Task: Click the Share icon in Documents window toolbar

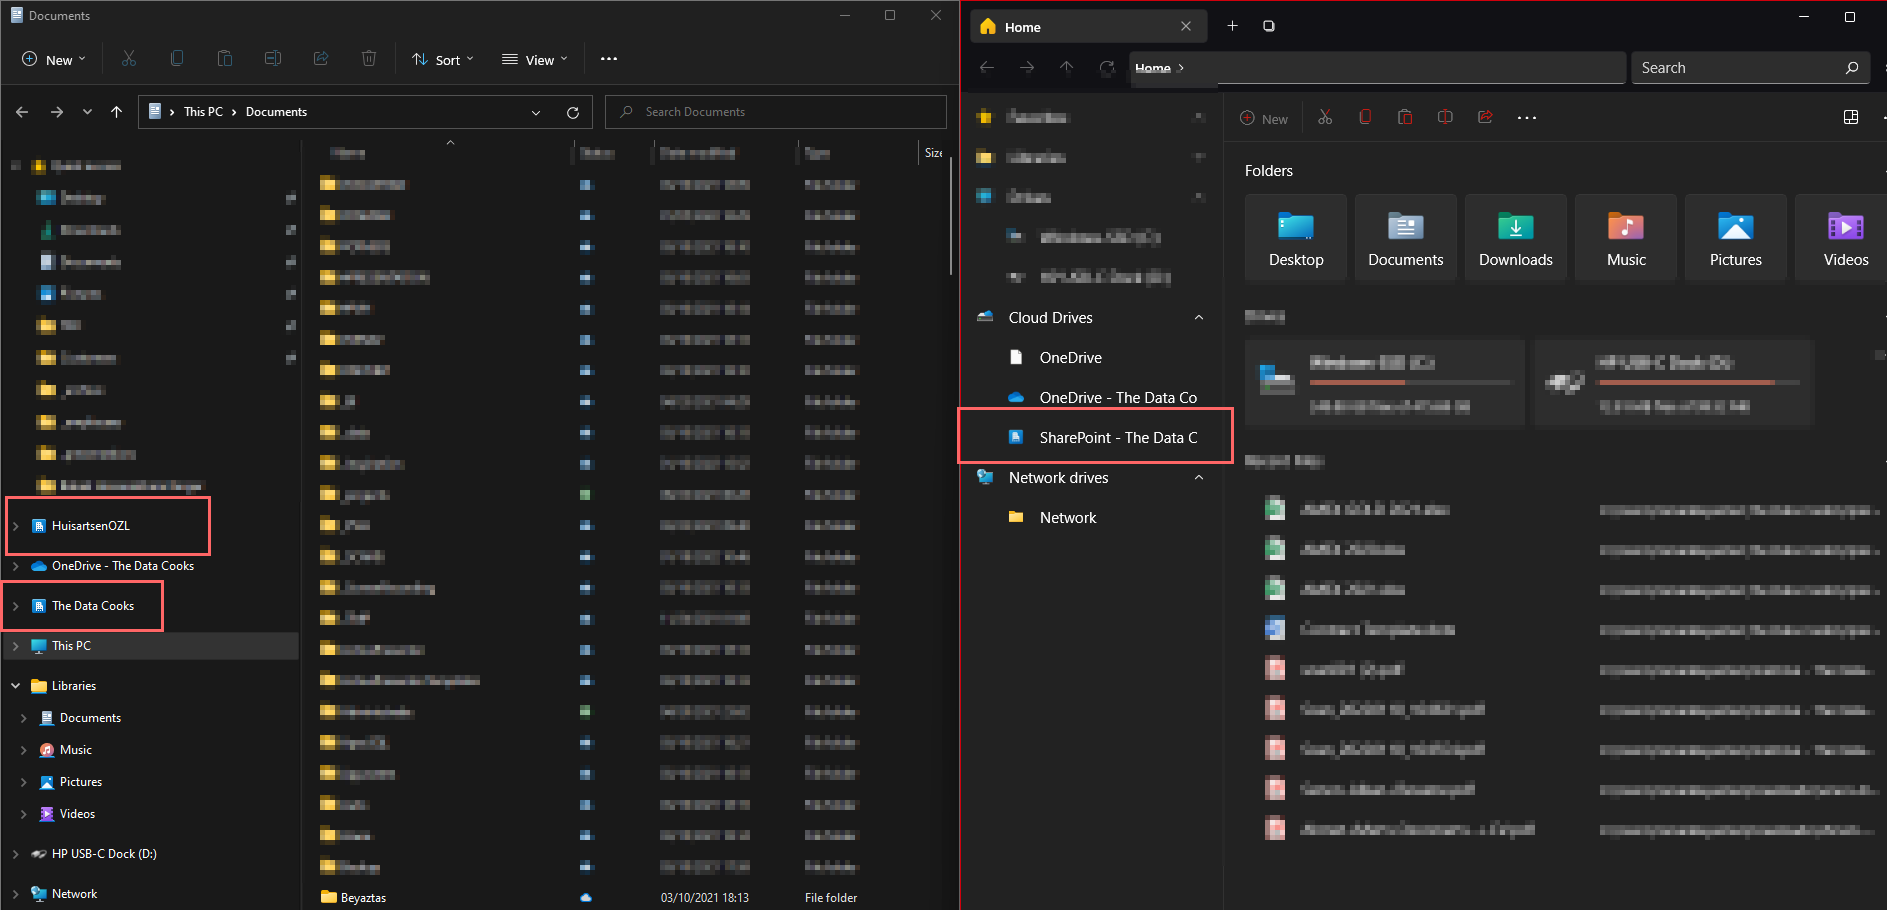Action: (321, 59)
